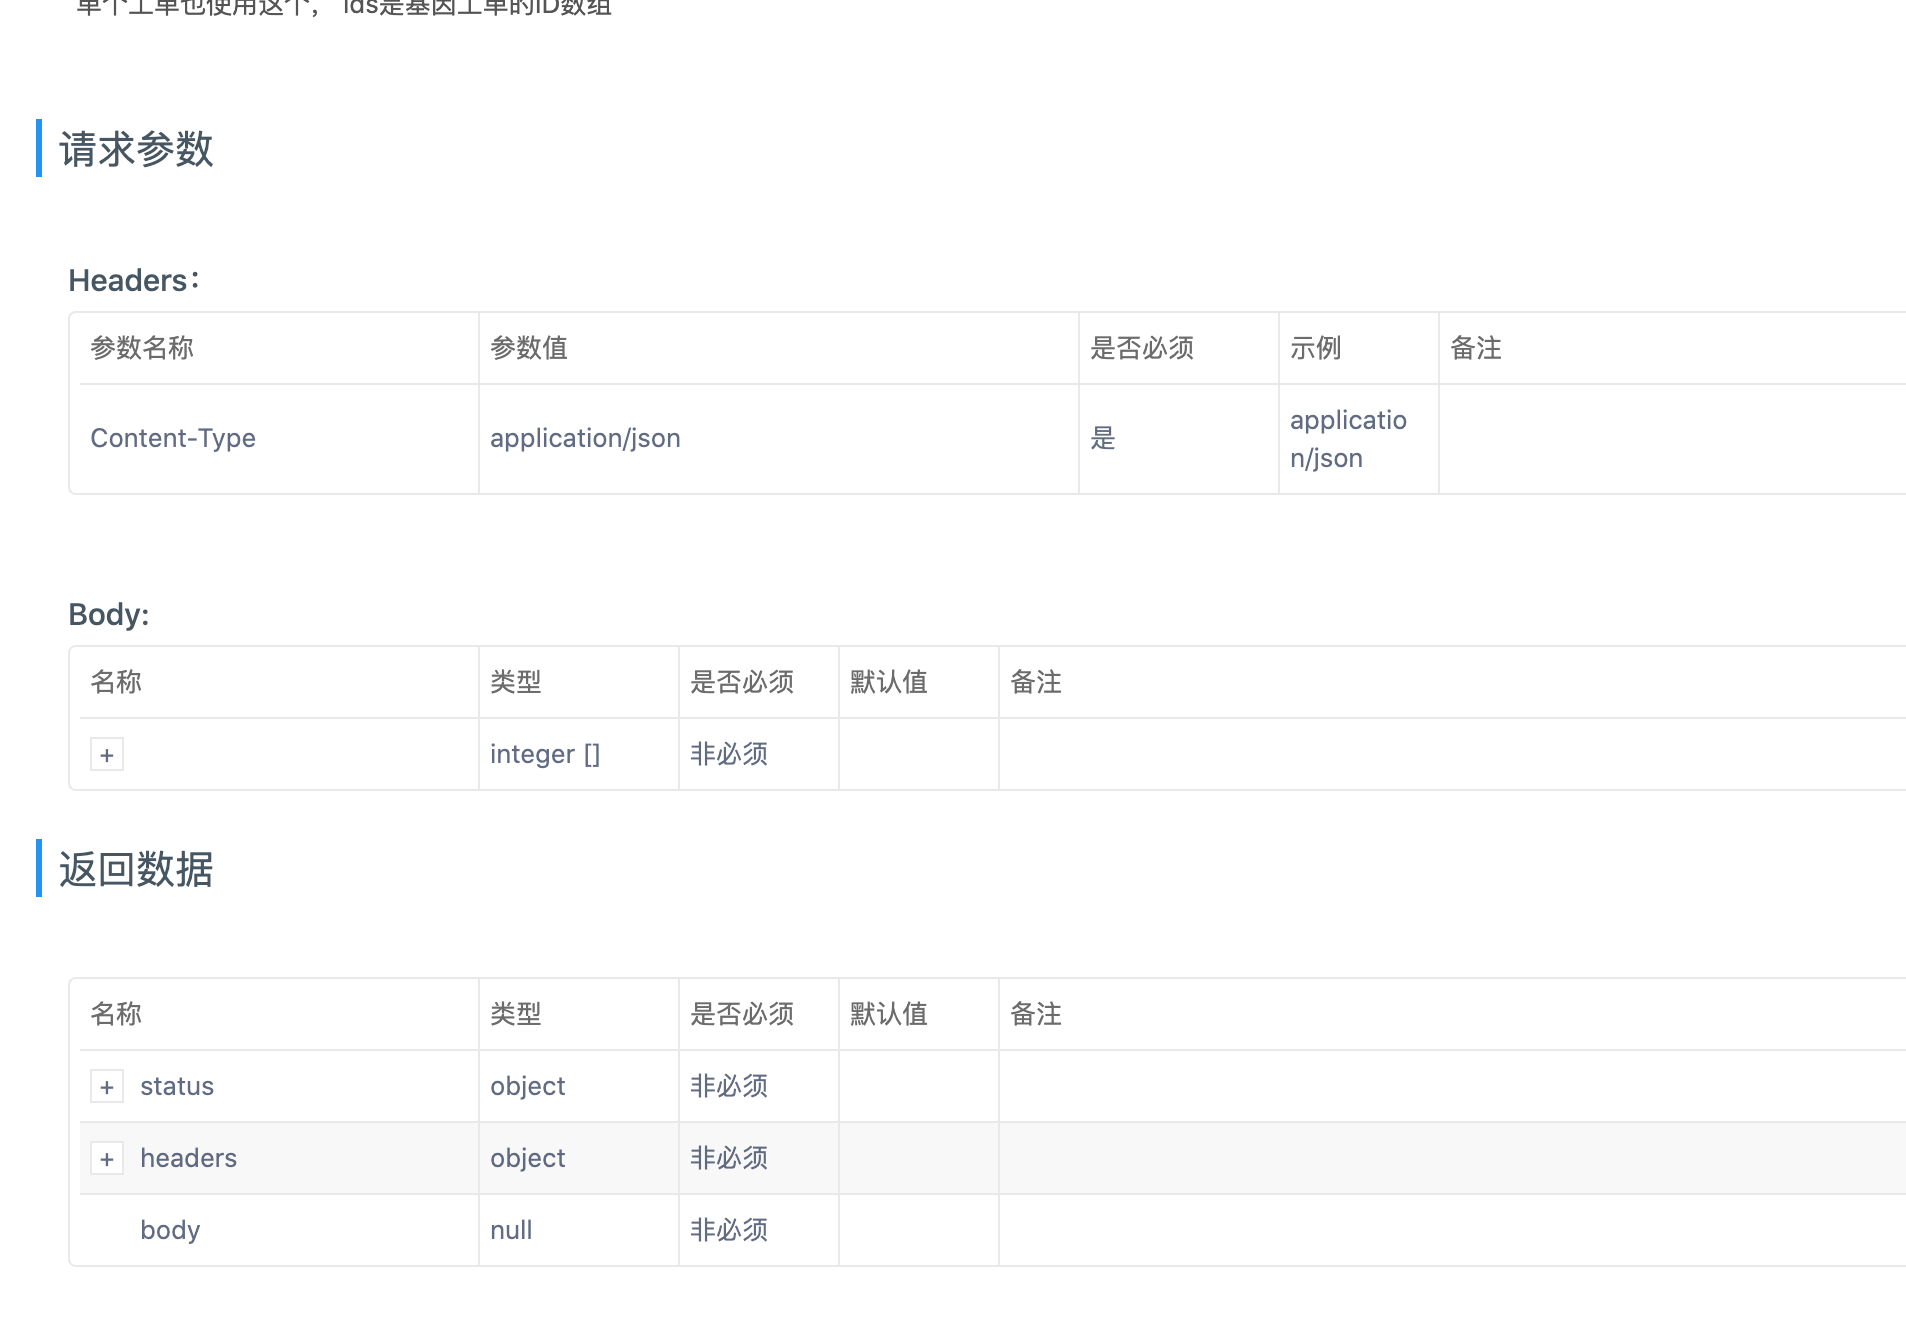Click 是否必须 header in Headers table
Viewport: 1906px width, 1338px height.
point(1142,348)
